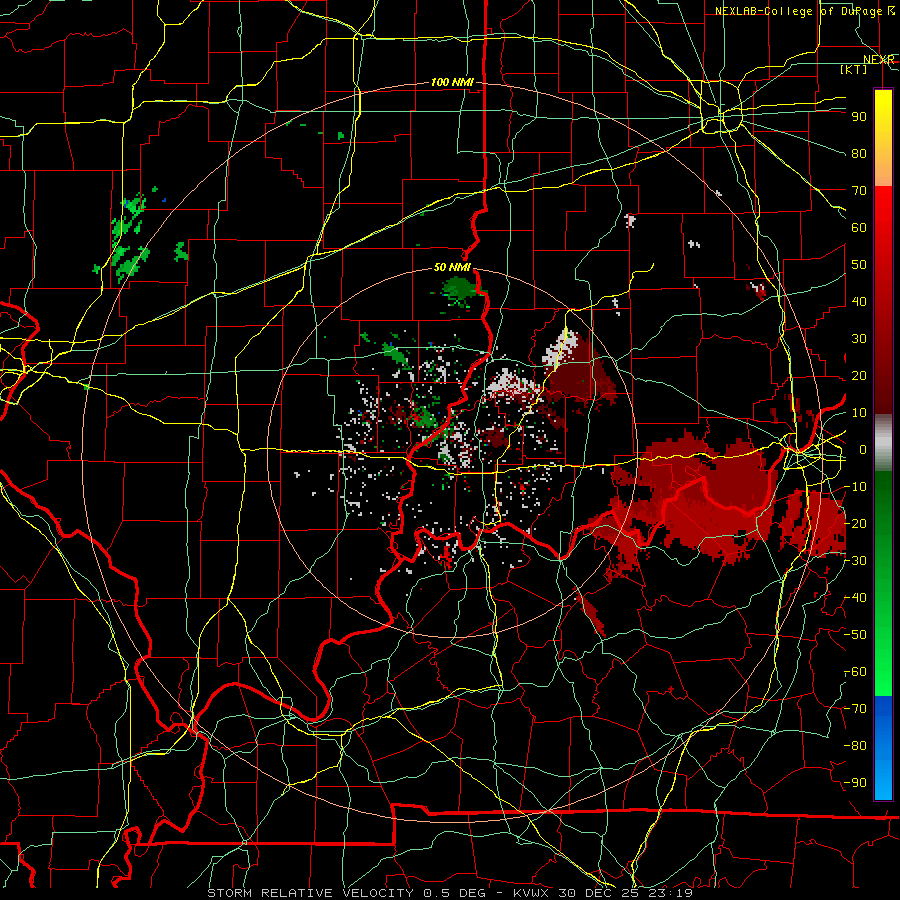Click the 70 value on the velocity scale

(x=859, y=191)
